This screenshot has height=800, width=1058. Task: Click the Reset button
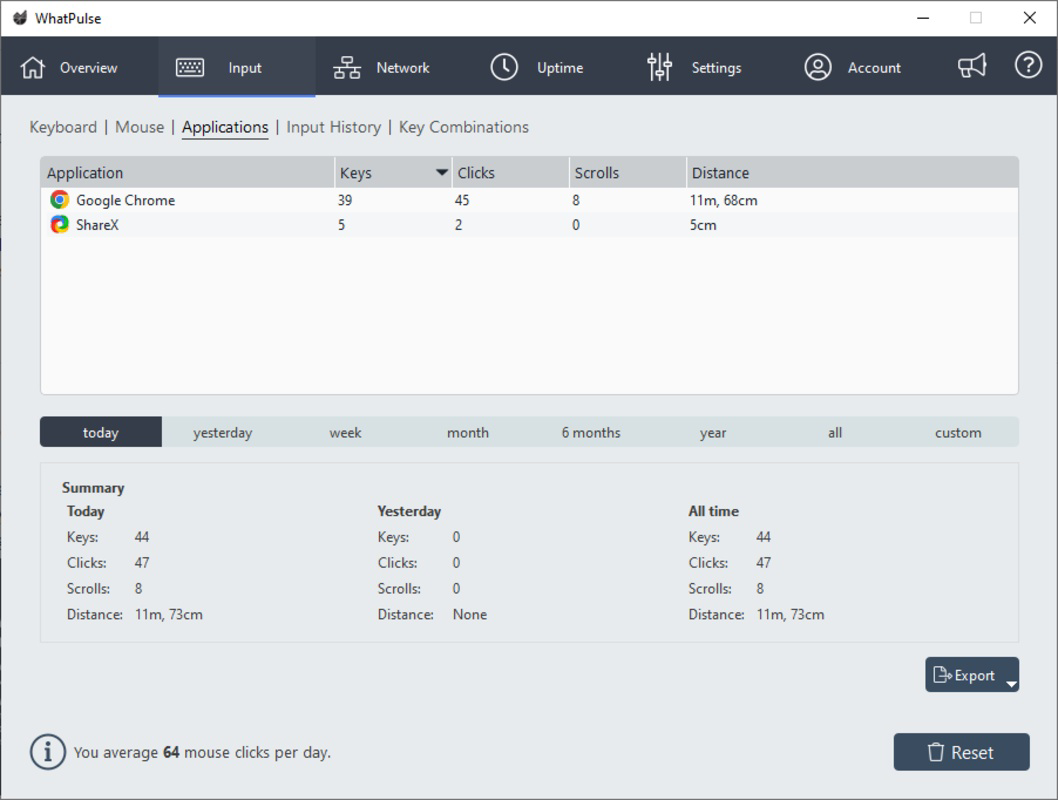(x=962, y=751)
